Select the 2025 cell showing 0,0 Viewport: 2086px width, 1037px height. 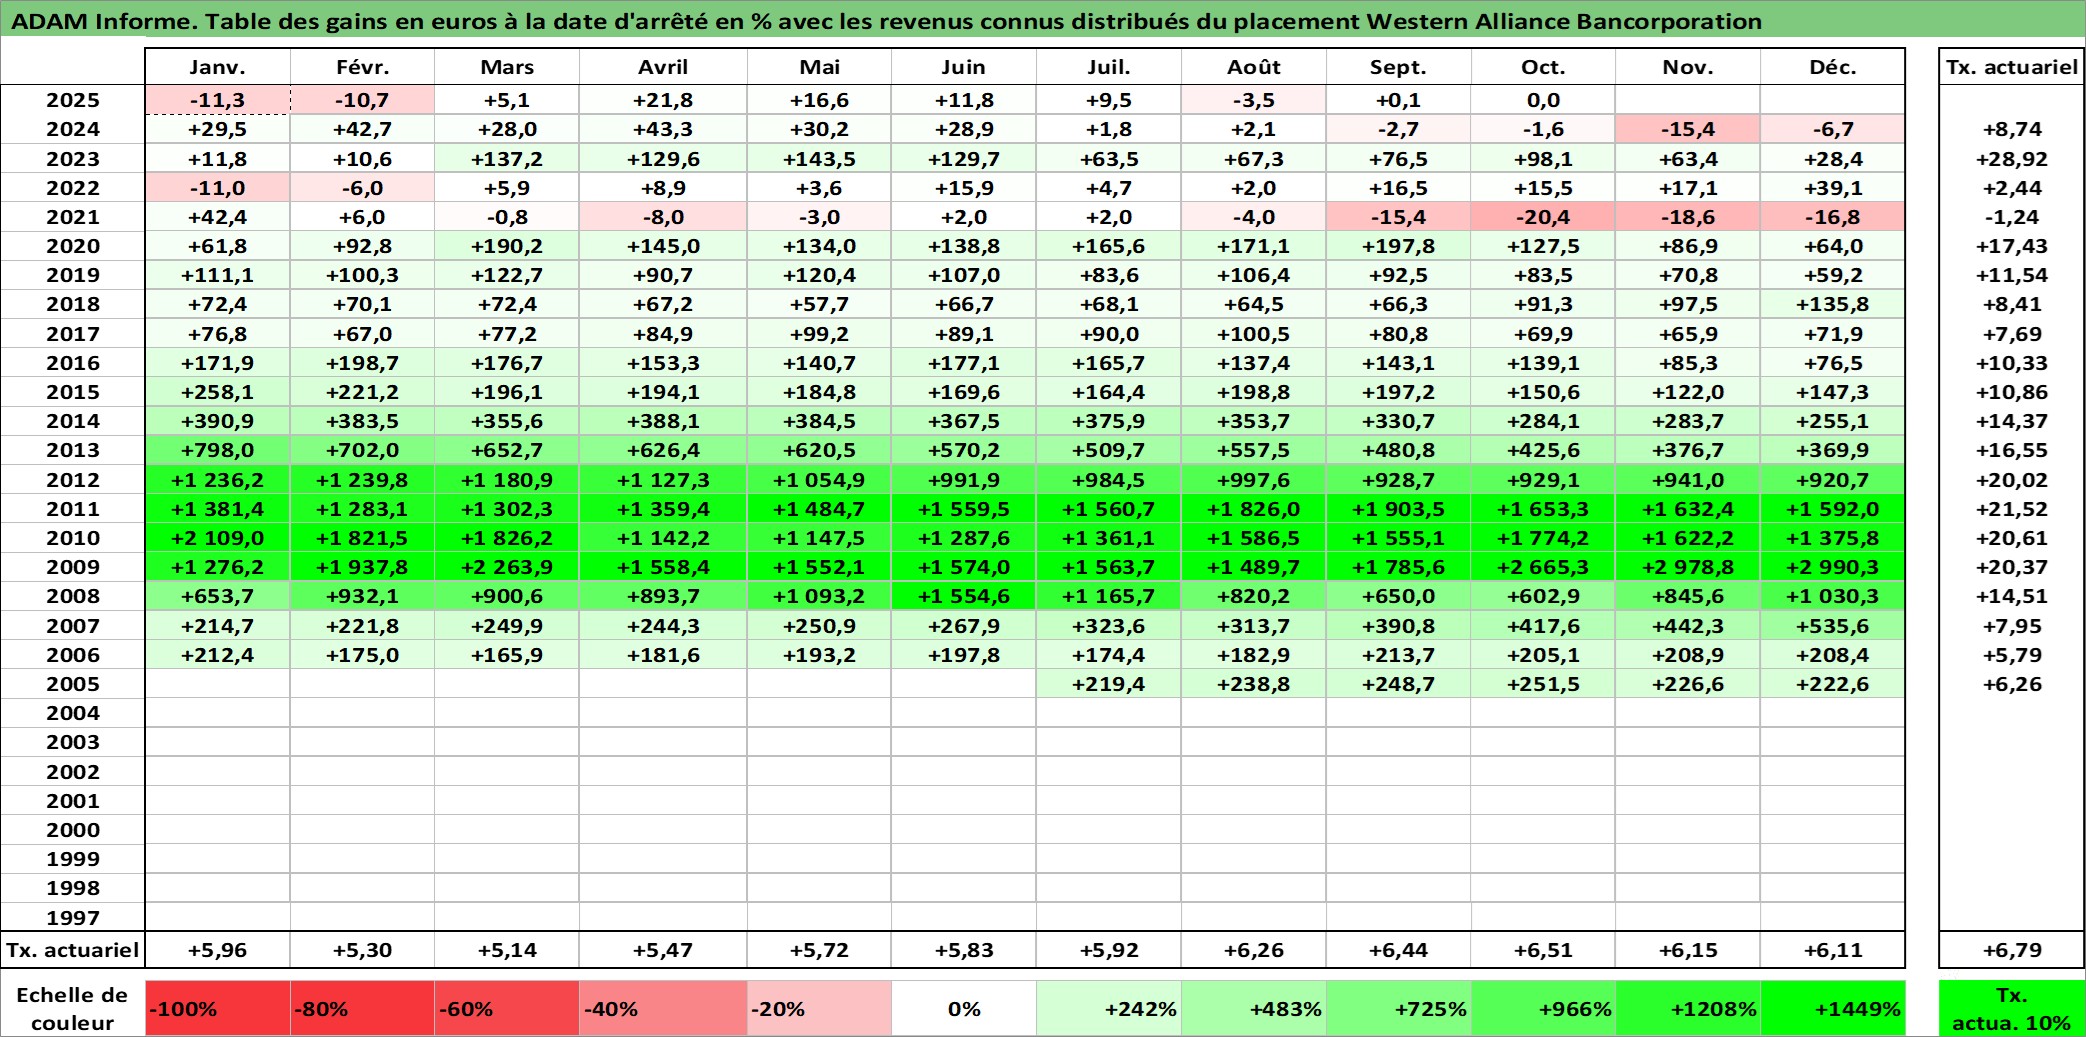pos(1543,100)
